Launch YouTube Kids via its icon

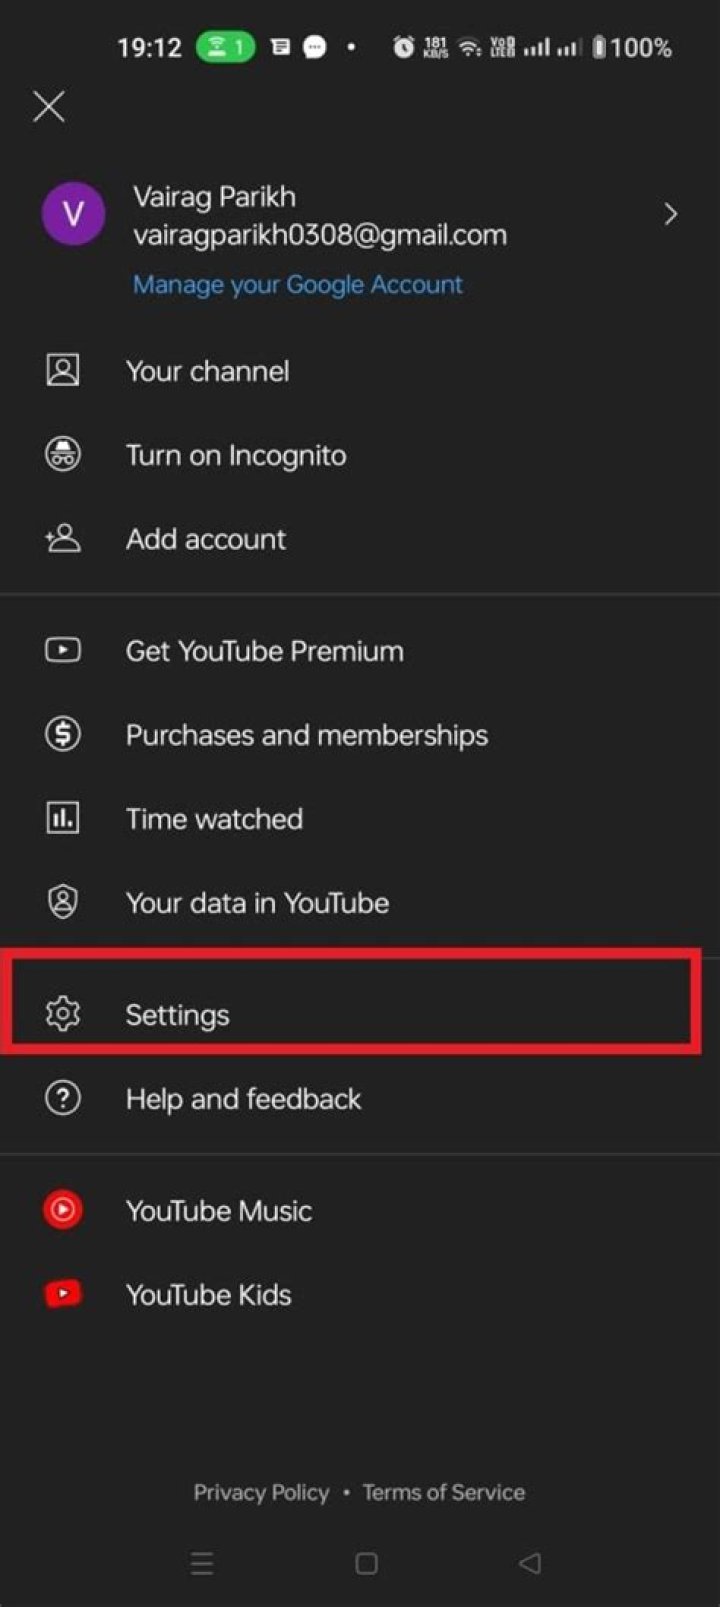click(62, 1294)
